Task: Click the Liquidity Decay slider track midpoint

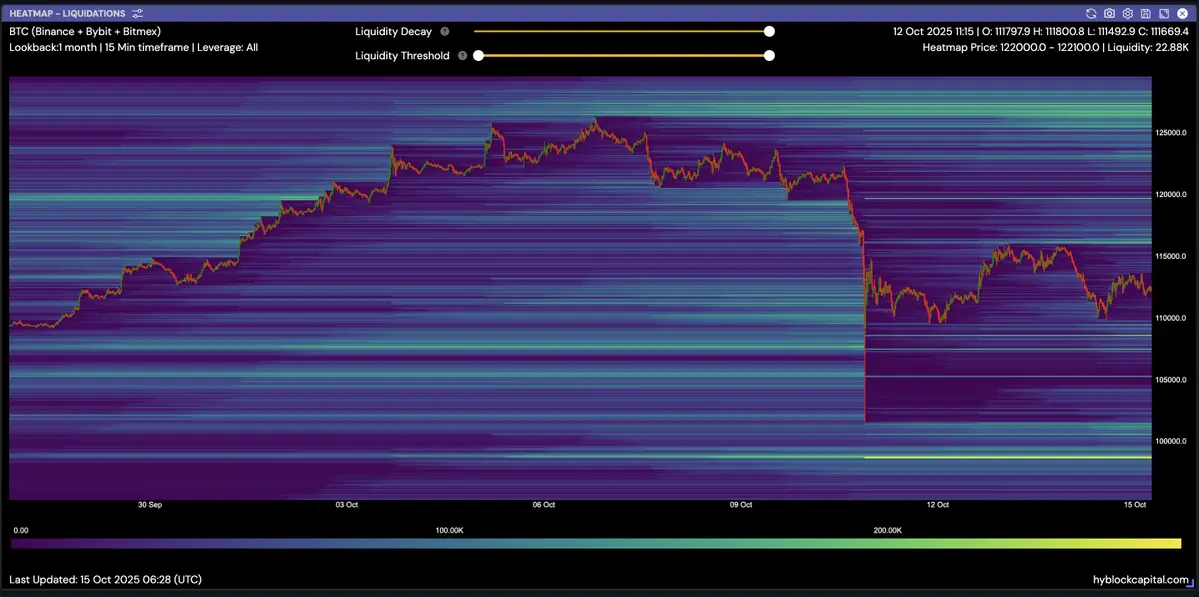Action: [622, 31]
